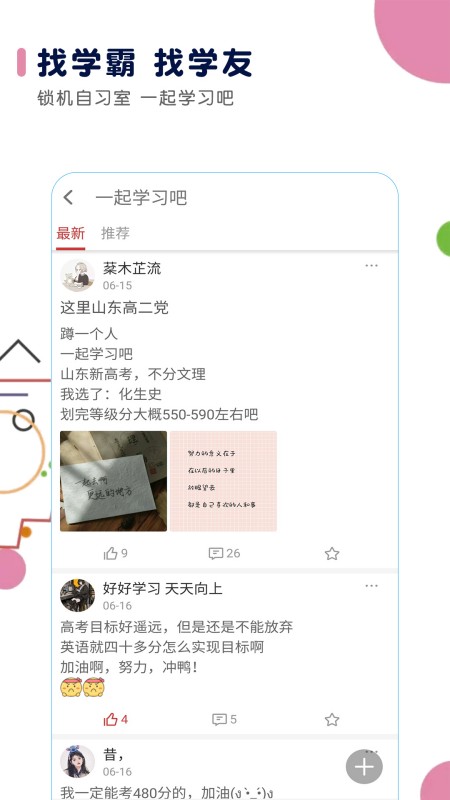This screenshot has width=450, height=800.
Task: Switch to the 推荐 tab
Action: [115, 233]
